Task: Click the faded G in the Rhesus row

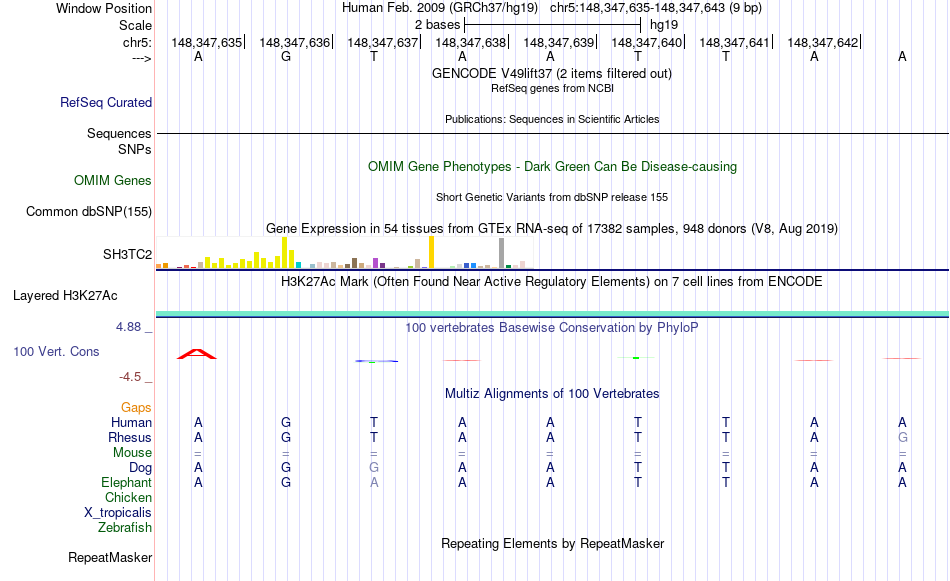Action: 903,437
